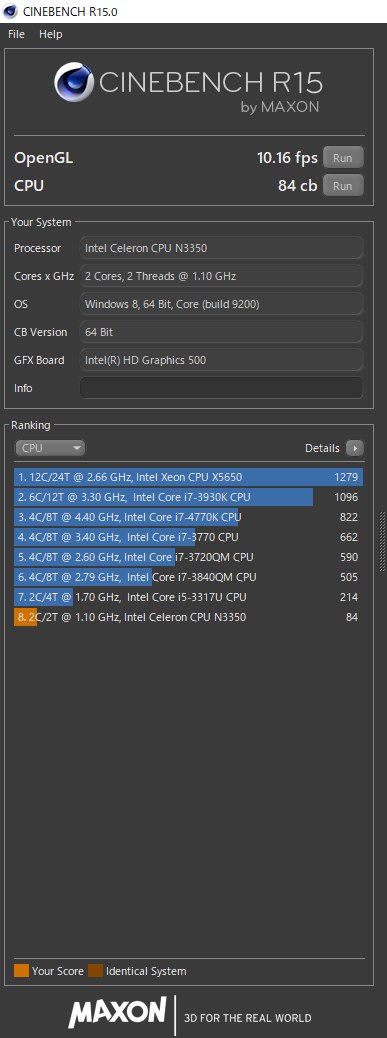The image size is (387, 1038).
Task: Select the Core i7-3930K ranking row
Action: tap(189, 497)
